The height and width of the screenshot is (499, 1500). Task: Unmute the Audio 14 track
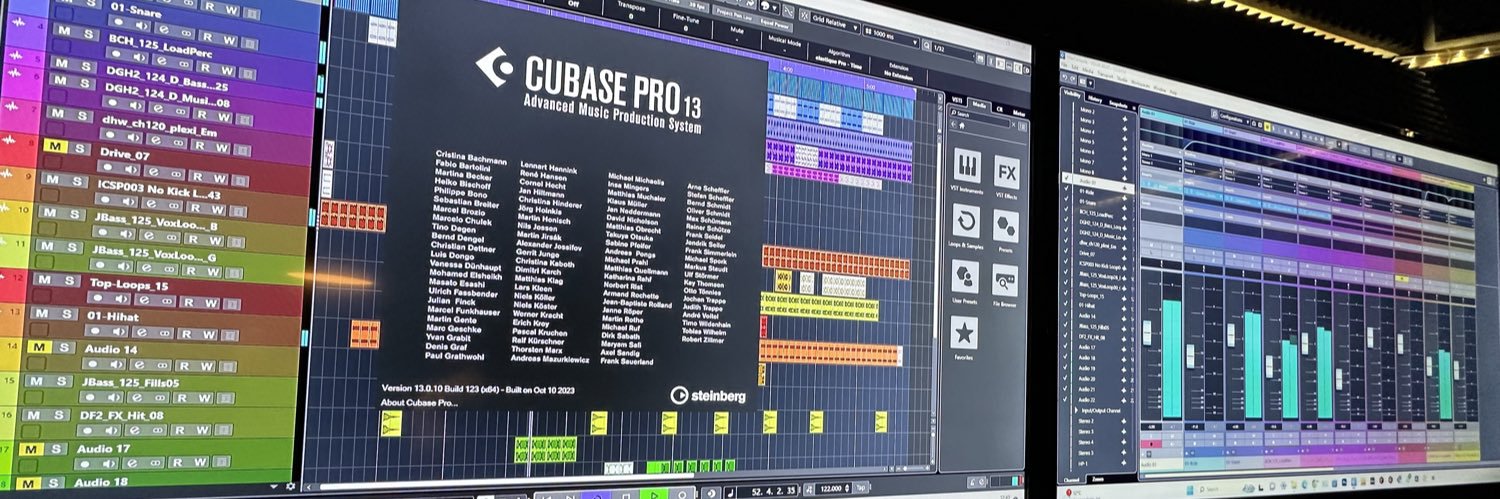tap(38, 347)
